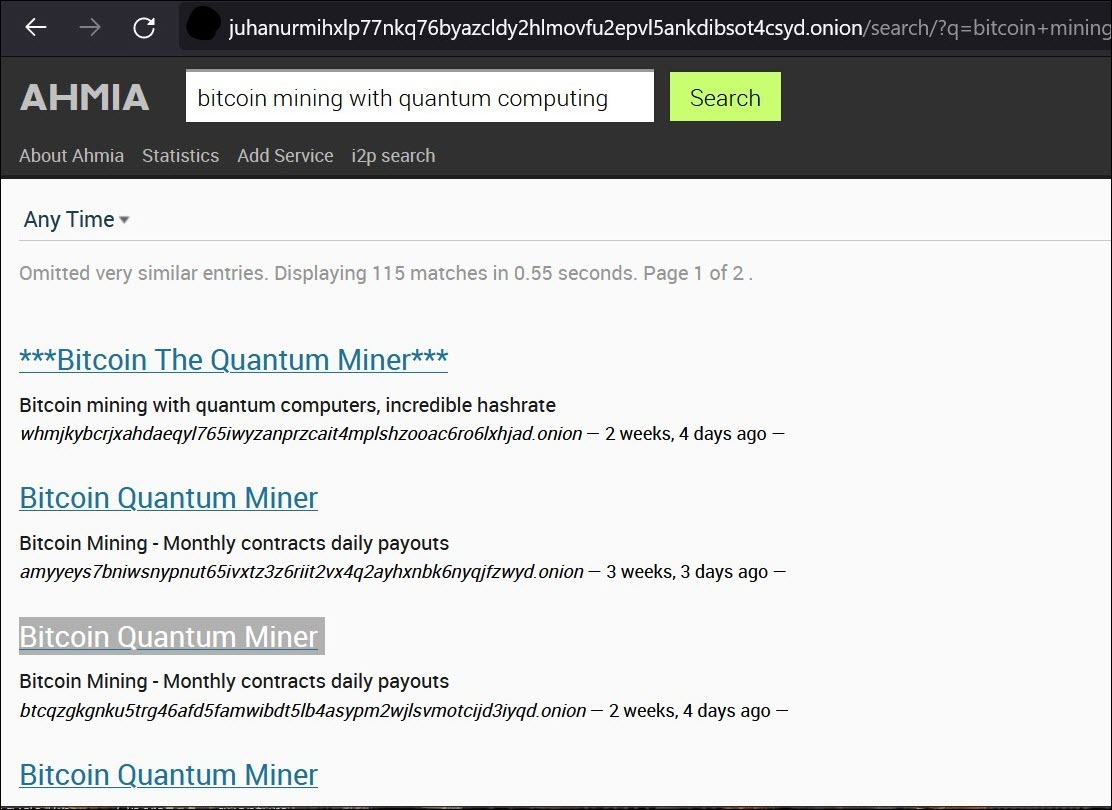
Task: Open the Statistics page
Action: click(180, 155)
